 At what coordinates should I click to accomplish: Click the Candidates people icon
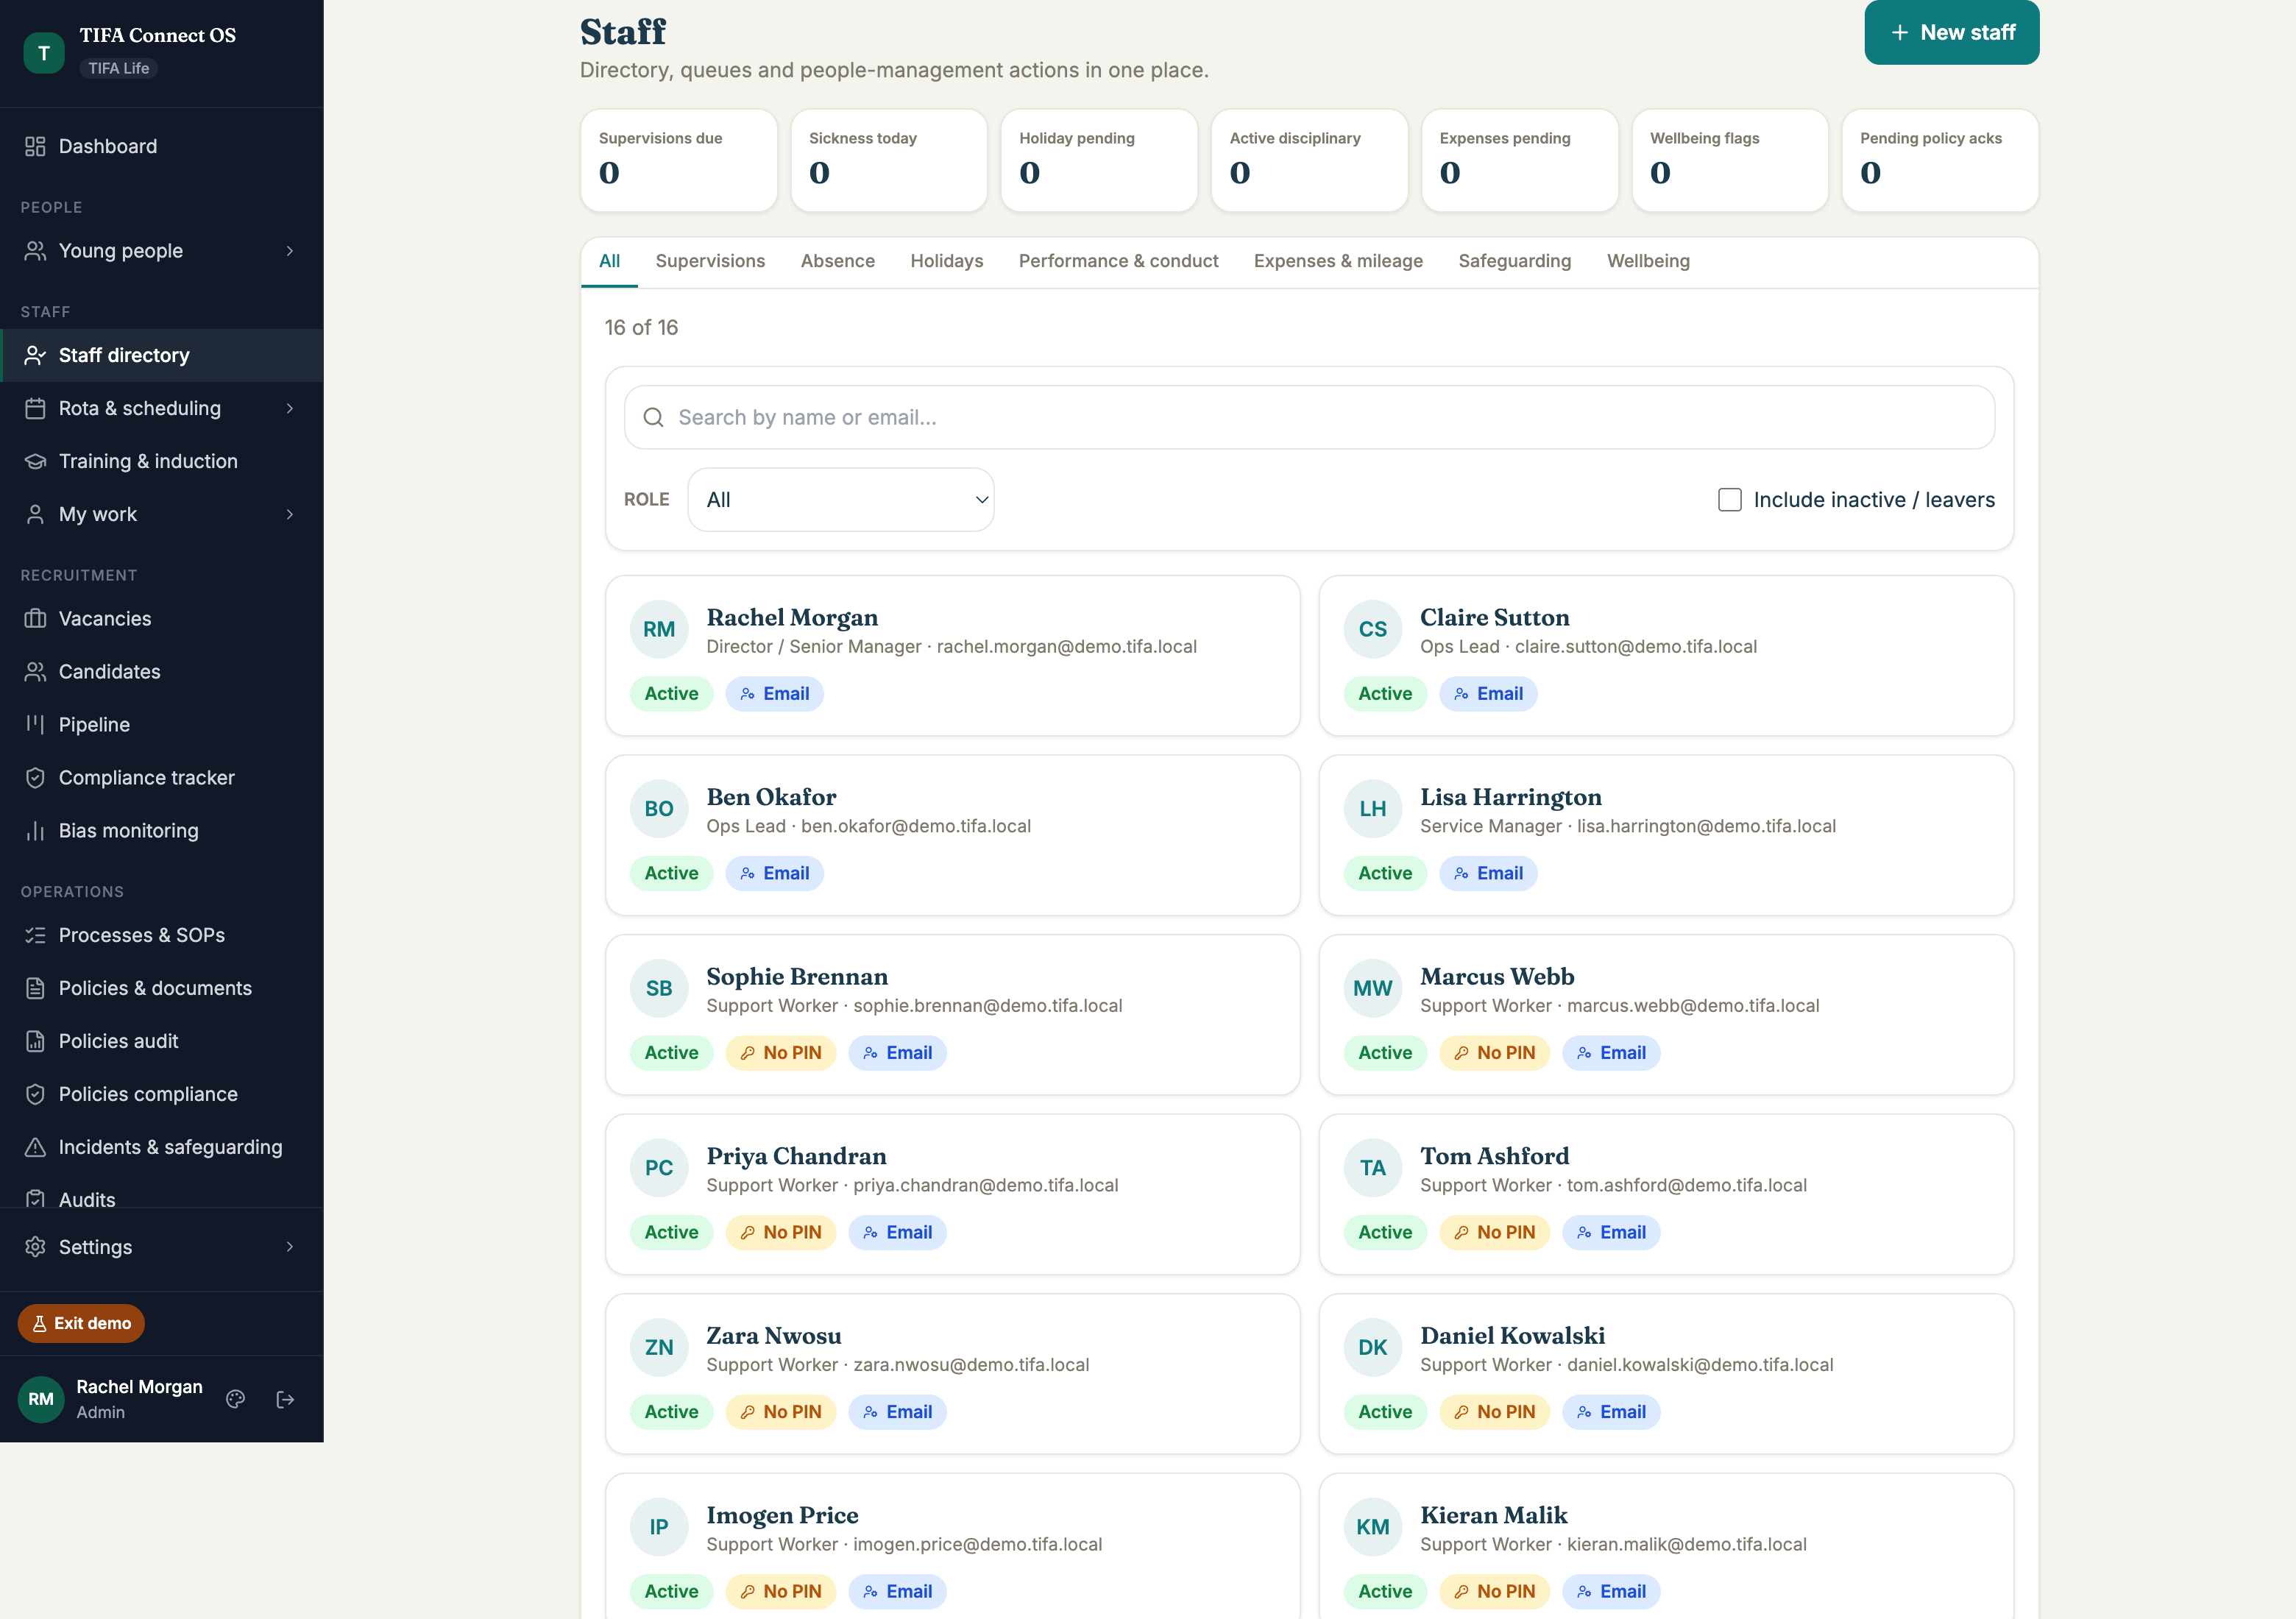pos(35,672)
